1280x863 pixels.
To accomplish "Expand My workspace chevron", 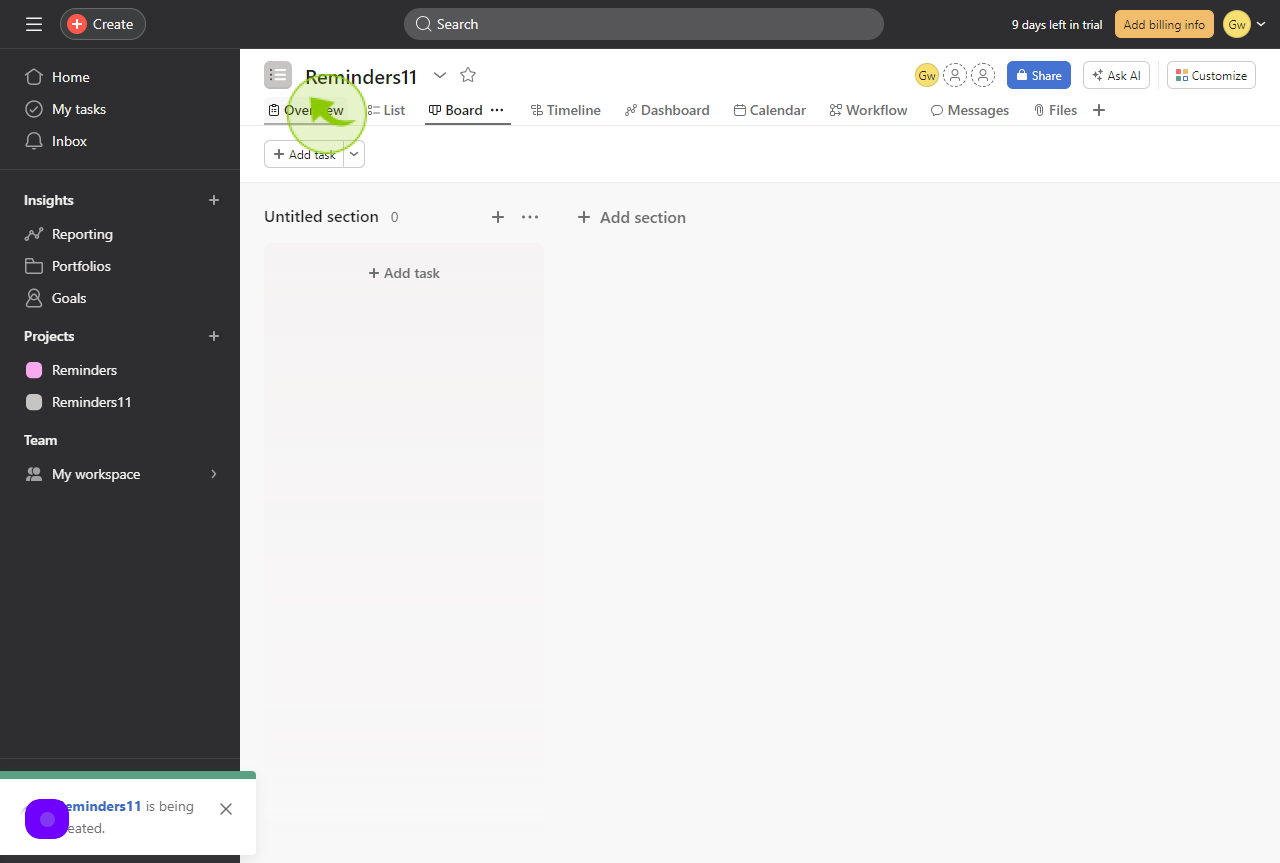I will 213,474.
